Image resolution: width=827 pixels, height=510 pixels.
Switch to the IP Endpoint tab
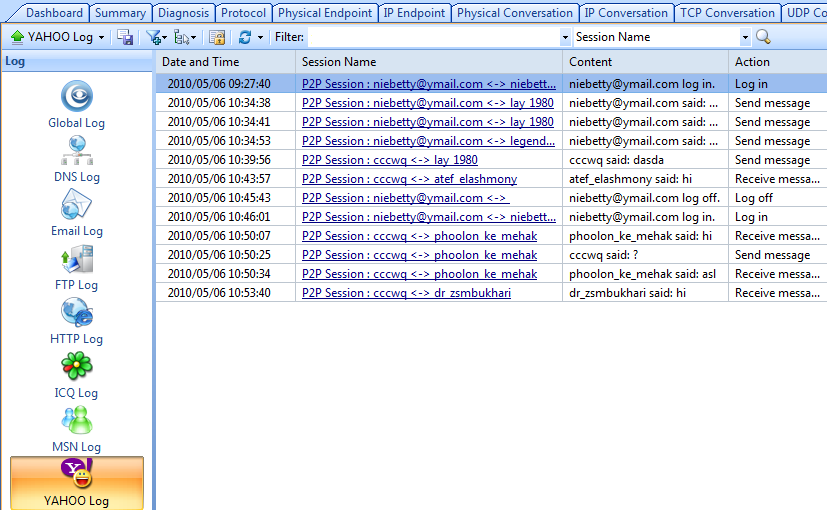[414, 13]
